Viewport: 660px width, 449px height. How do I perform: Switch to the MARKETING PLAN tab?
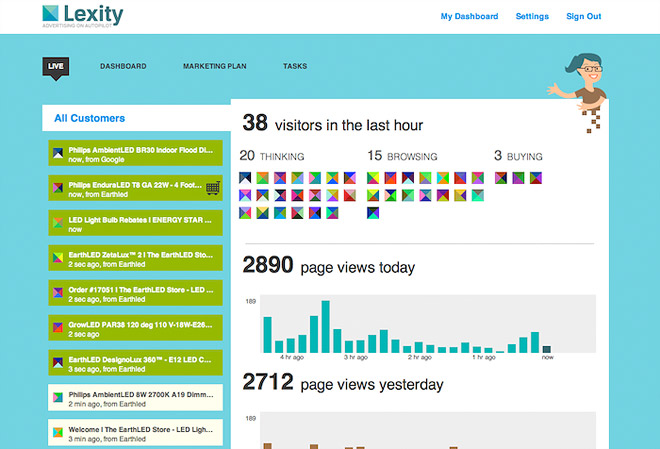[215, 66]
